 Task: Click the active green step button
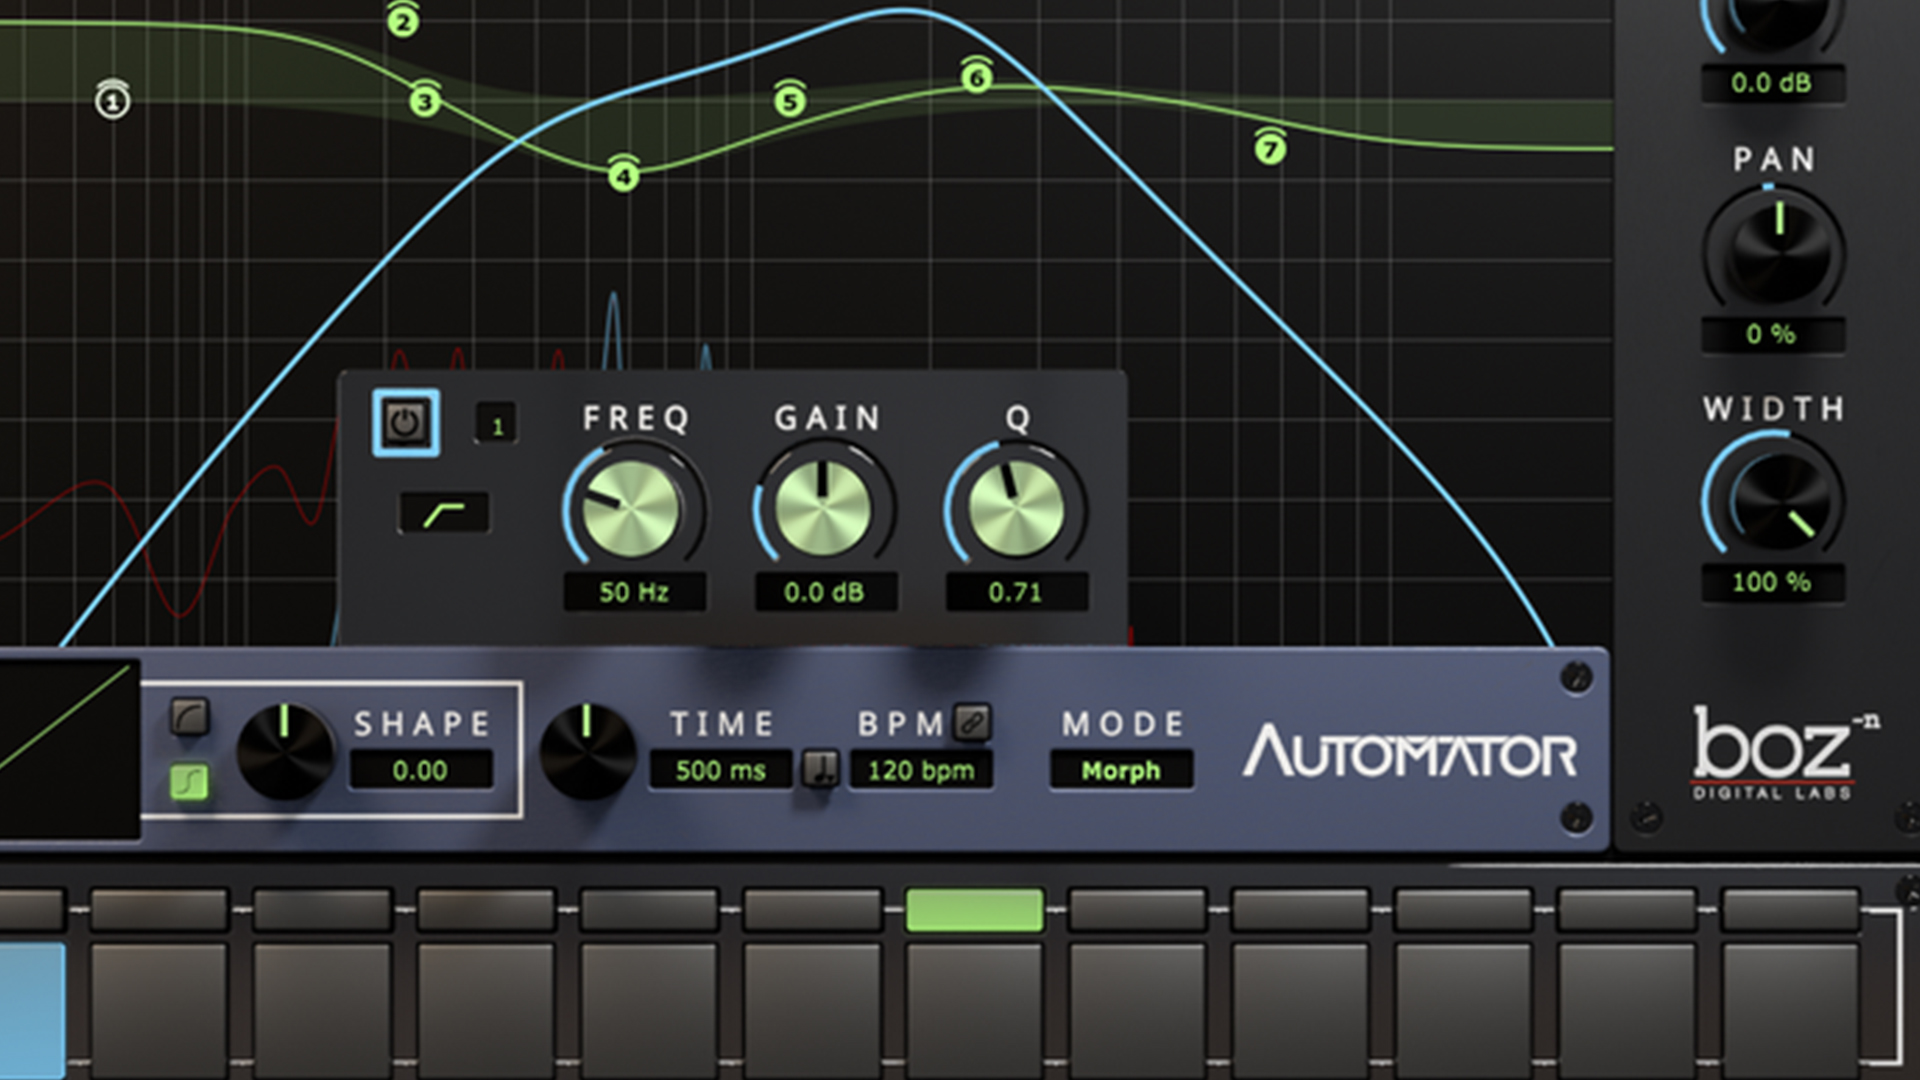974,909
